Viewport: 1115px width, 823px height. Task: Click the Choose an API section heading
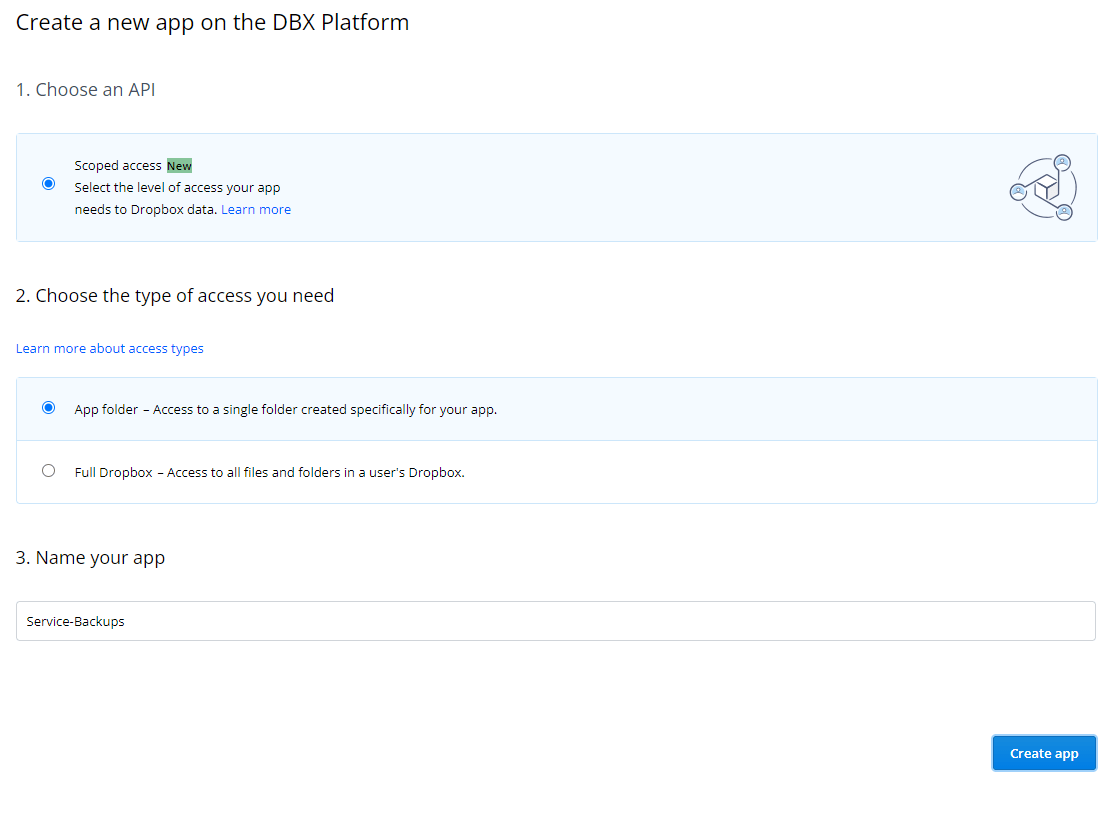pos(86,89)
